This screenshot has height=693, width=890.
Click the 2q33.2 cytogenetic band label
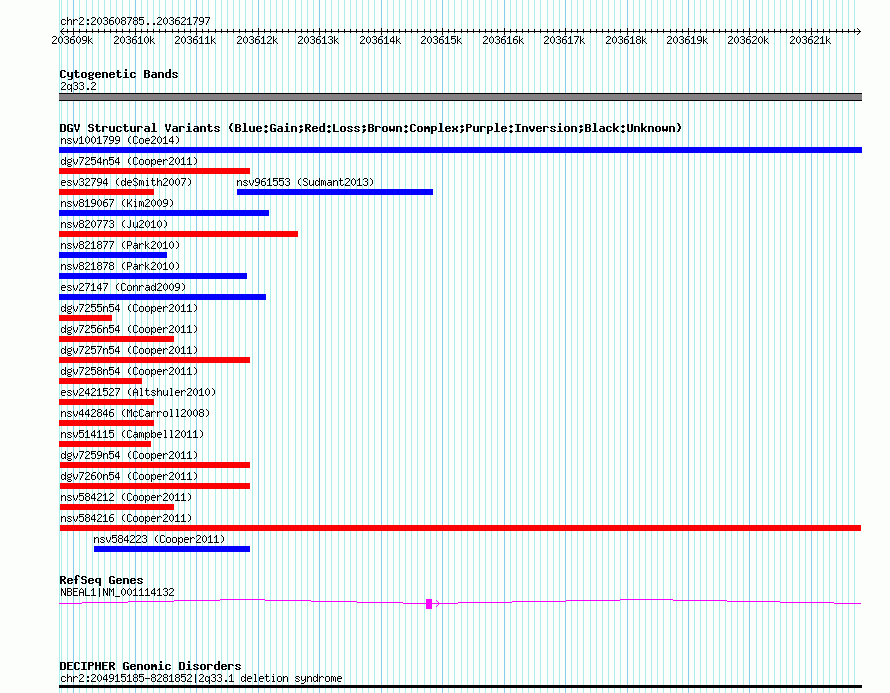78,86
